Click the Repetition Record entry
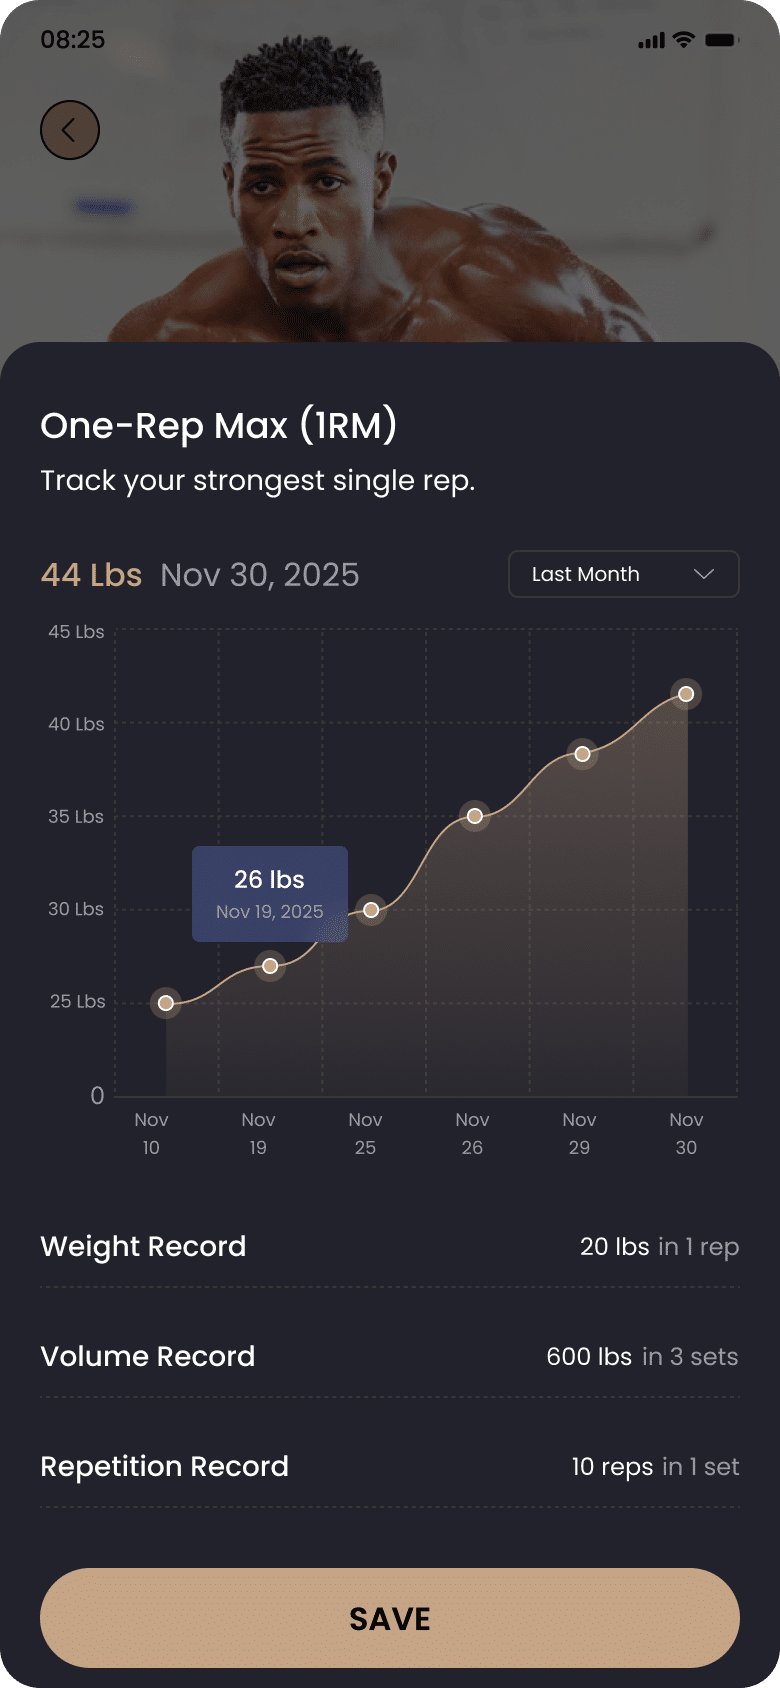This screenshot has width=780, height=1688. pyautogui.click(x=390, y=1466)
